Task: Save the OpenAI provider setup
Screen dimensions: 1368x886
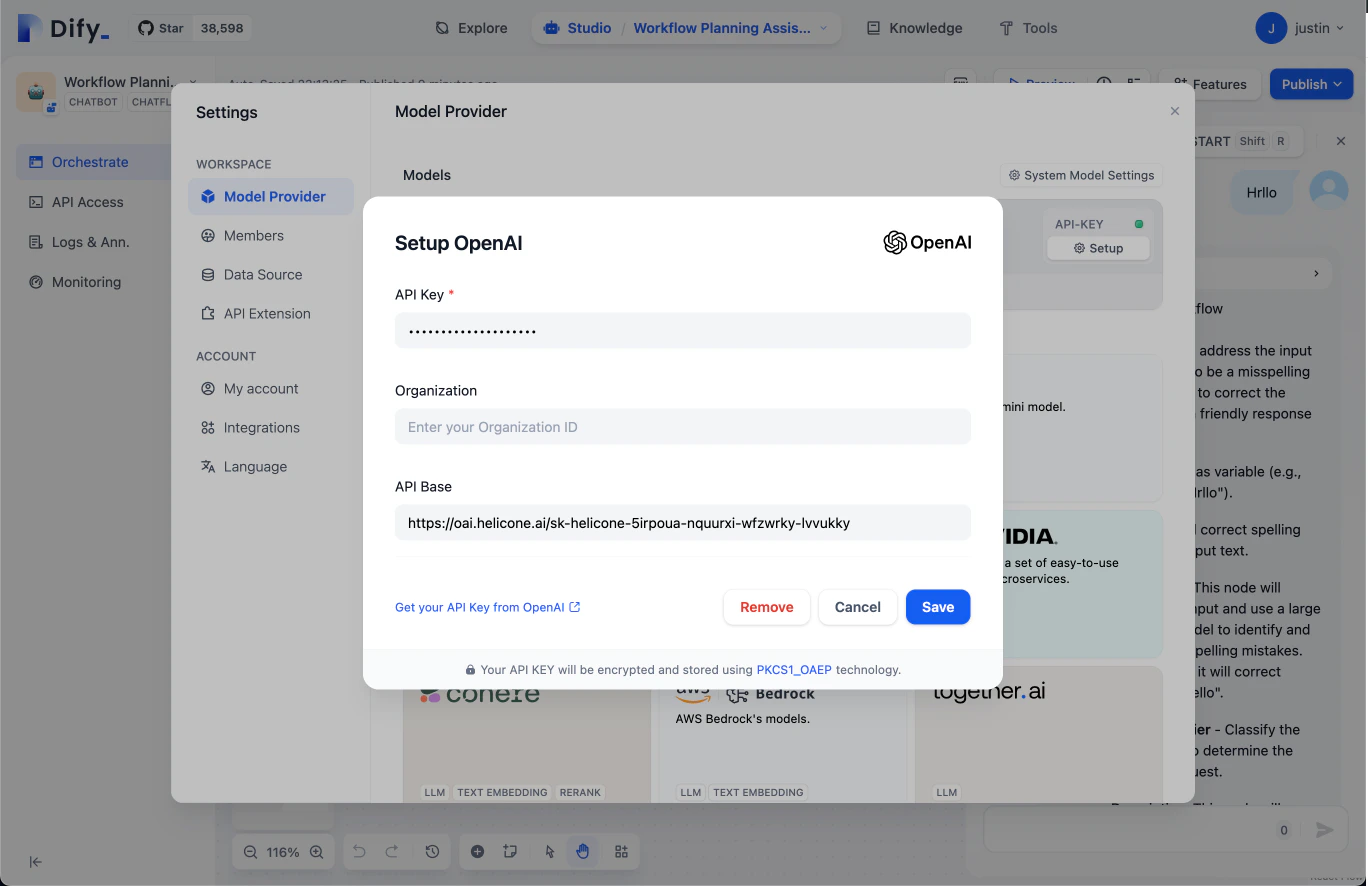Action: (x=937, y=607)
